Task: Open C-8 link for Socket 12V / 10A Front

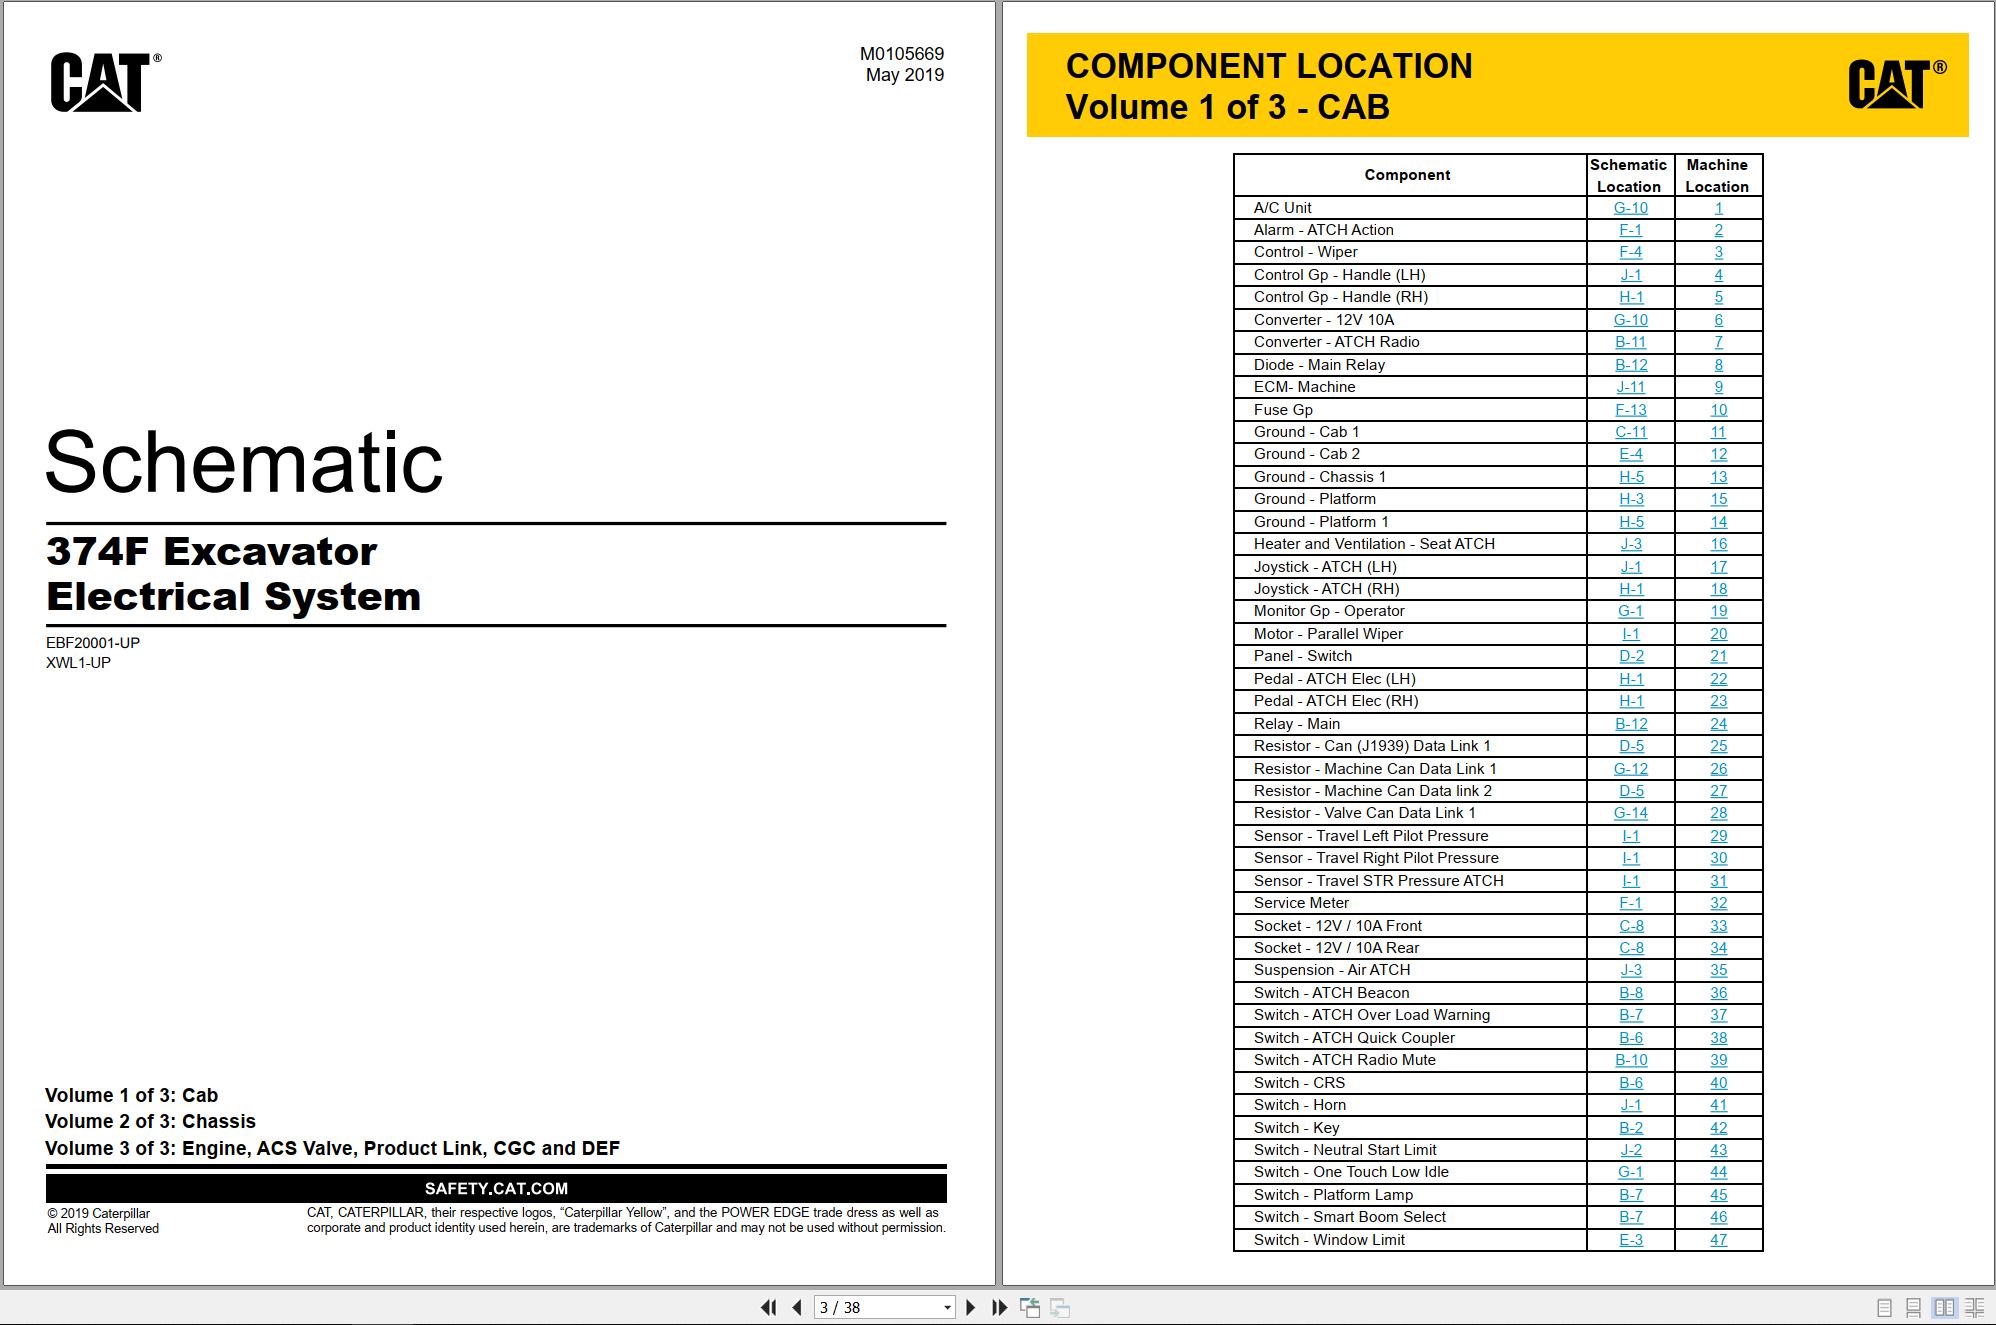Action: (1631, 926)
